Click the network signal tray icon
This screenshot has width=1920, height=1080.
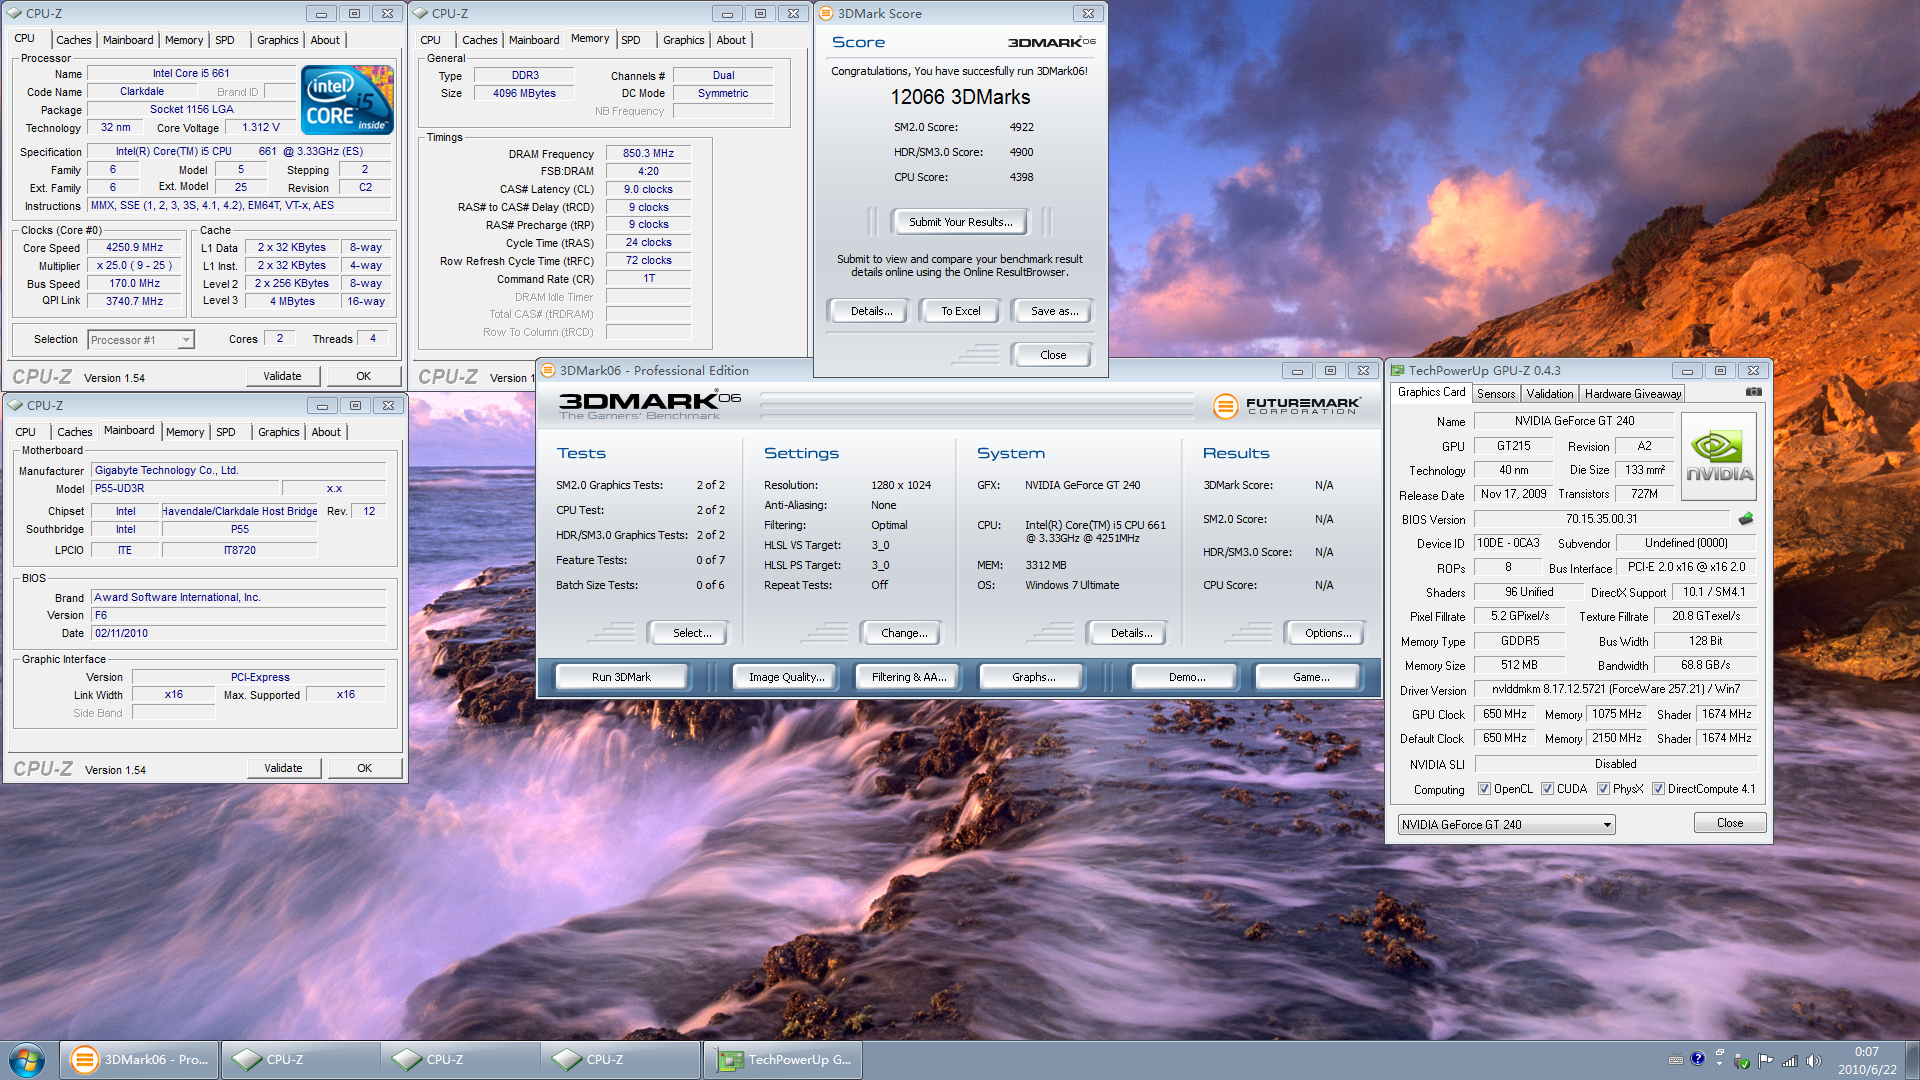1790,1061
